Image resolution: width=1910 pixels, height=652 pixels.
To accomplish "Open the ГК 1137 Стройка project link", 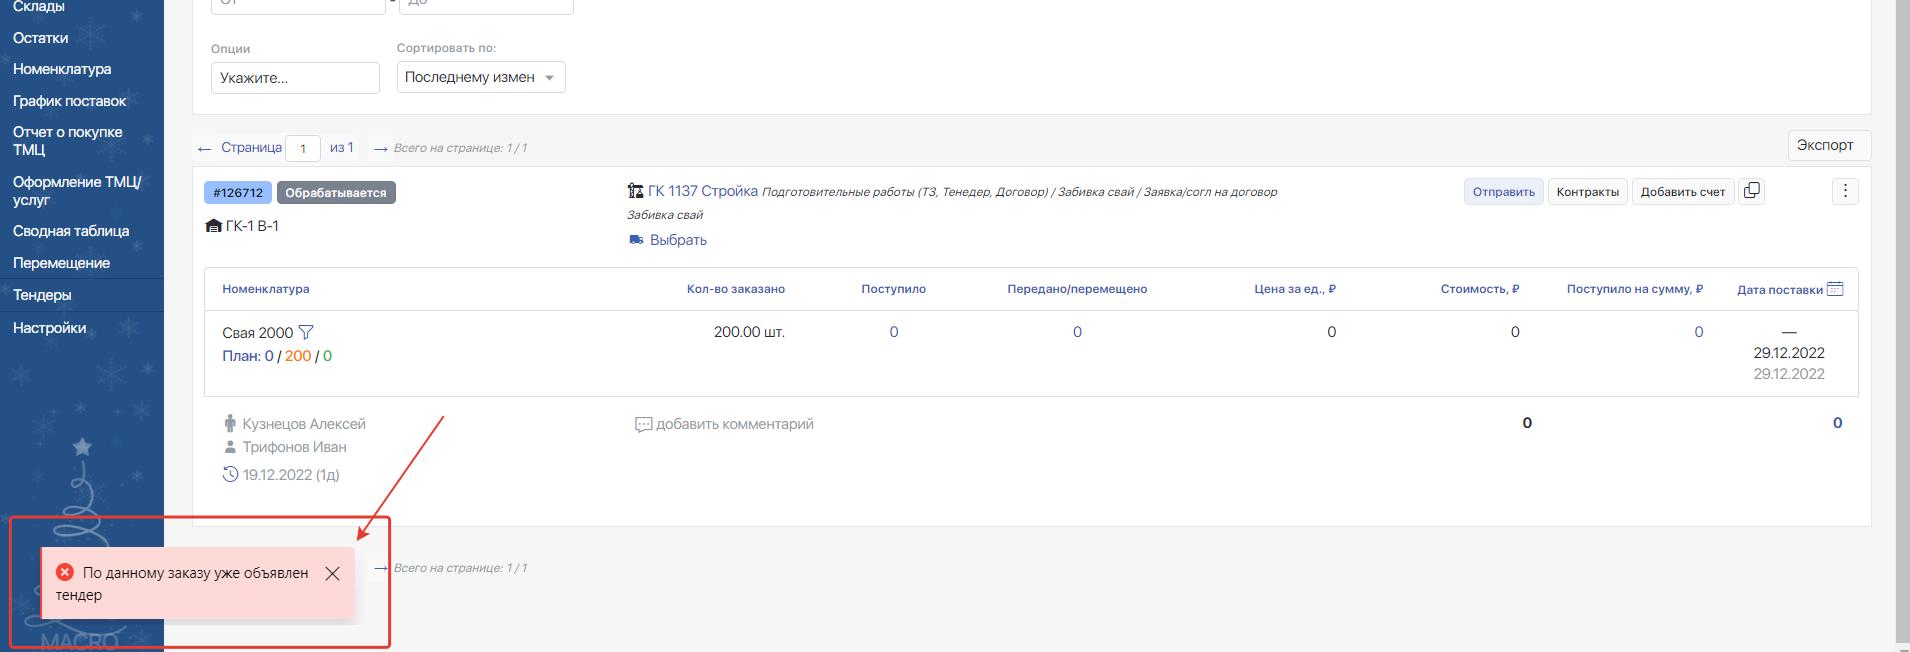I will click(x=702, y=191).
